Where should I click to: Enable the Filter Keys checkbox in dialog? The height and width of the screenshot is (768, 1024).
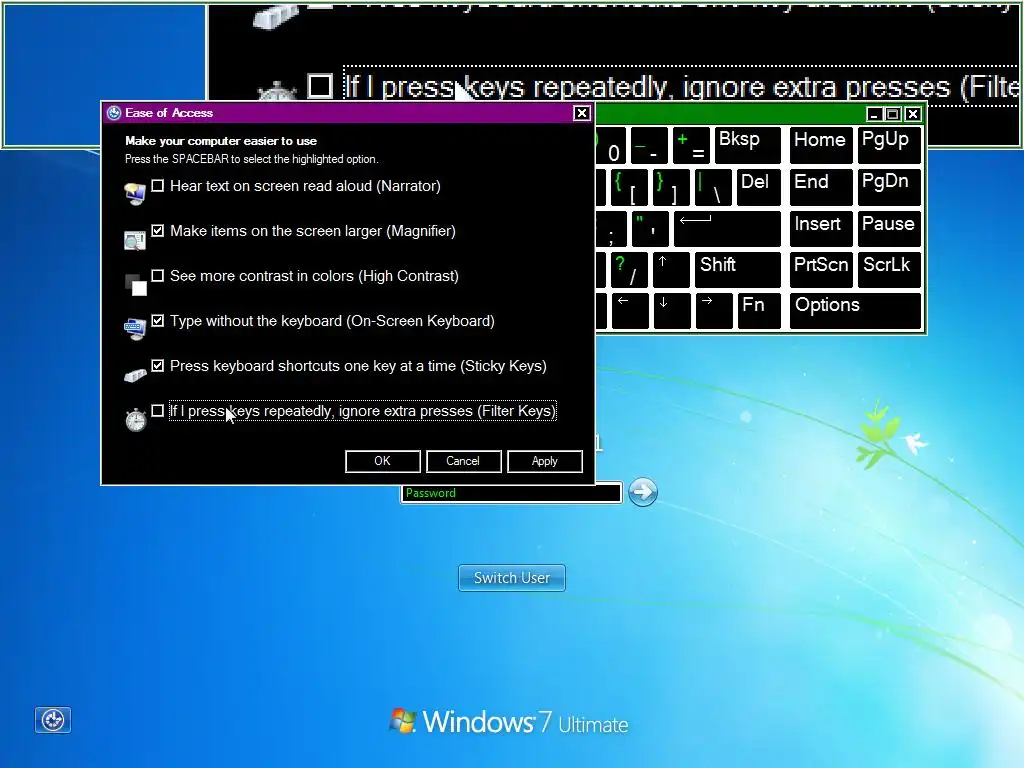click(x=157, y=411)
